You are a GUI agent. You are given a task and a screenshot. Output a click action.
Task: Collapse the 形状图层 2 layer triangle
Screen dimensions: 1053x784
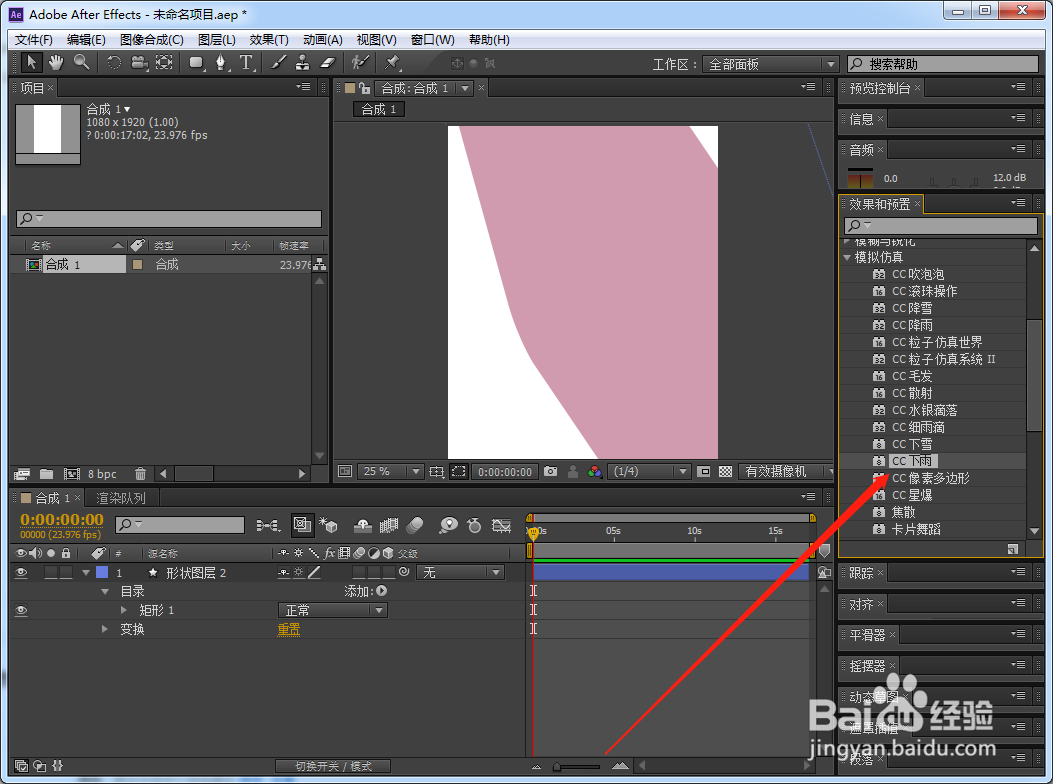86,573
